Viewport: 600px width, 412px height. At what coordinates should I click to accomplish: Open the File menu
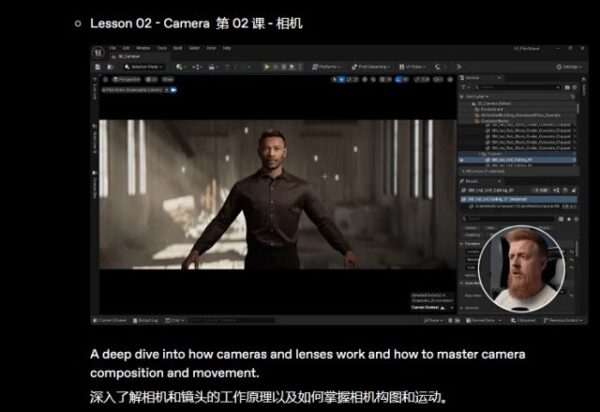(x=114, y=47)
